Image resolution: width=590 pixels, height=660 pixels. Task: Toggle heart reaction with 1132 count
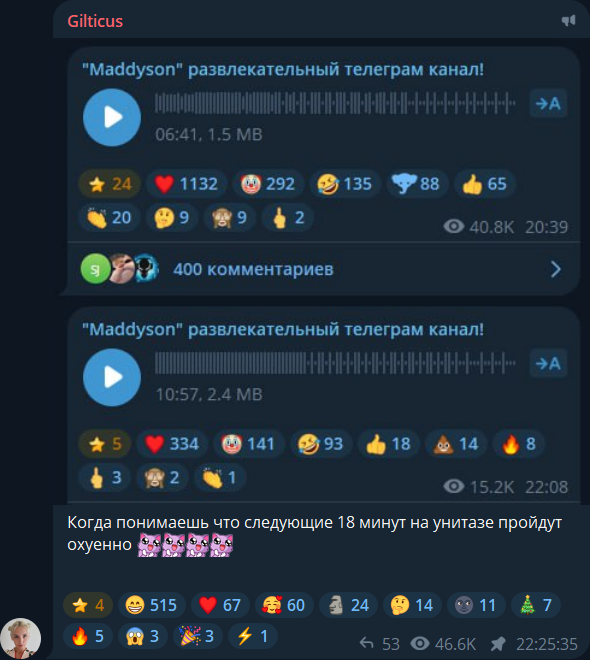[x=187, y=184]
